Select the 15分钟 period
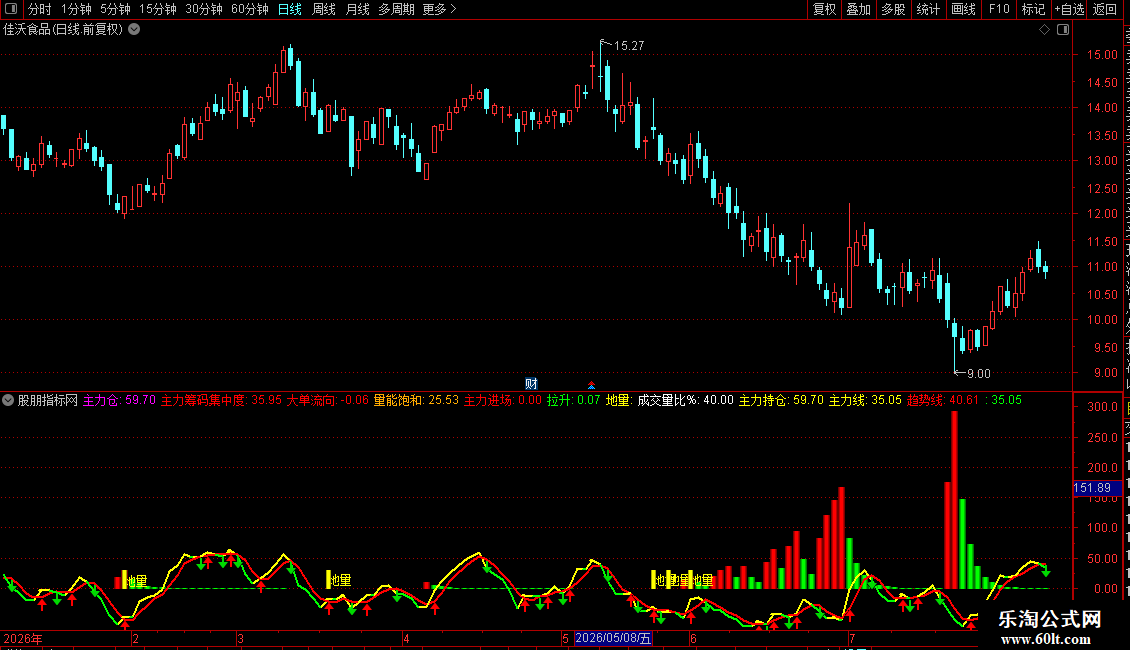The width and height of the screenshot is (1130, 650). tap(158, 9)
